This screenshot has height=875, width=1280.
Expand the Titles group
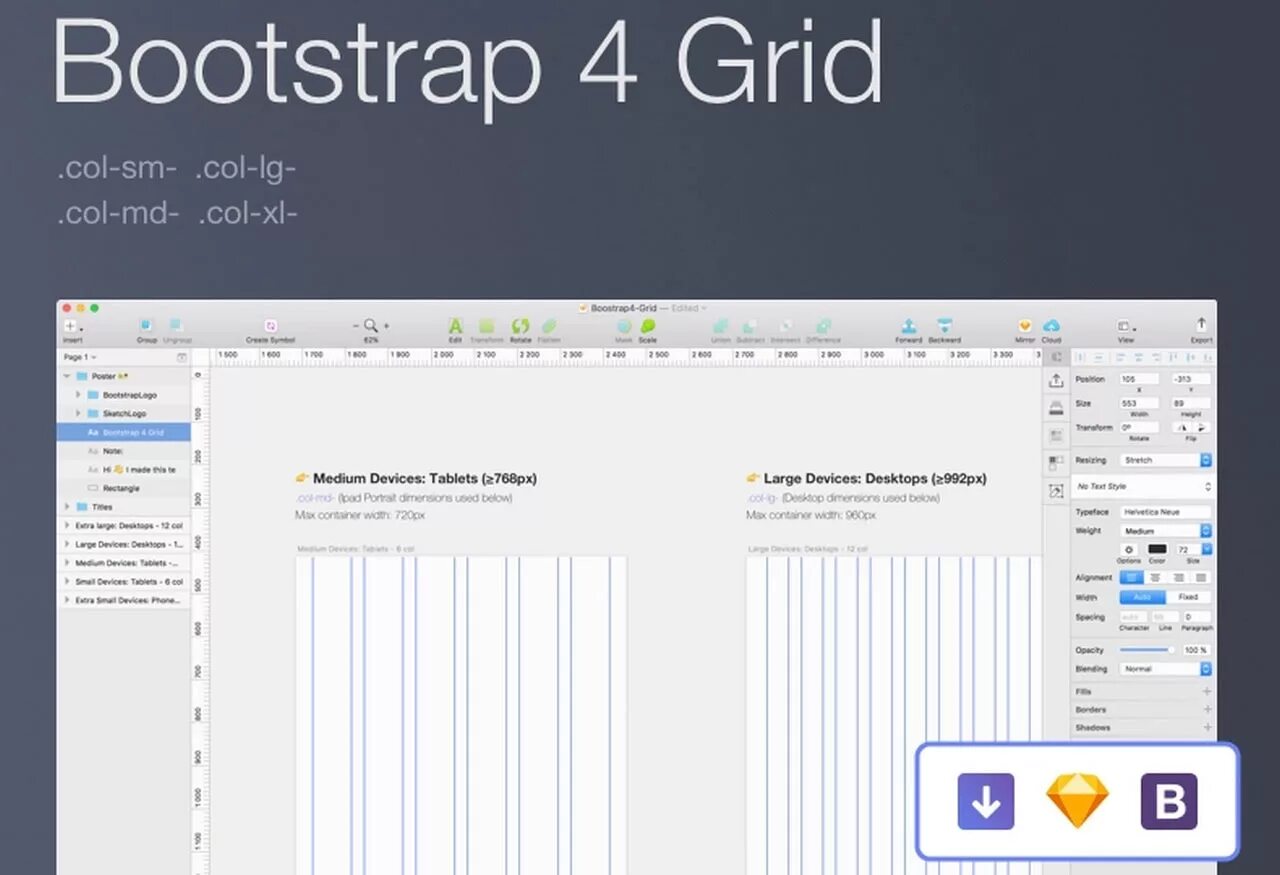[x=67, y=507]
